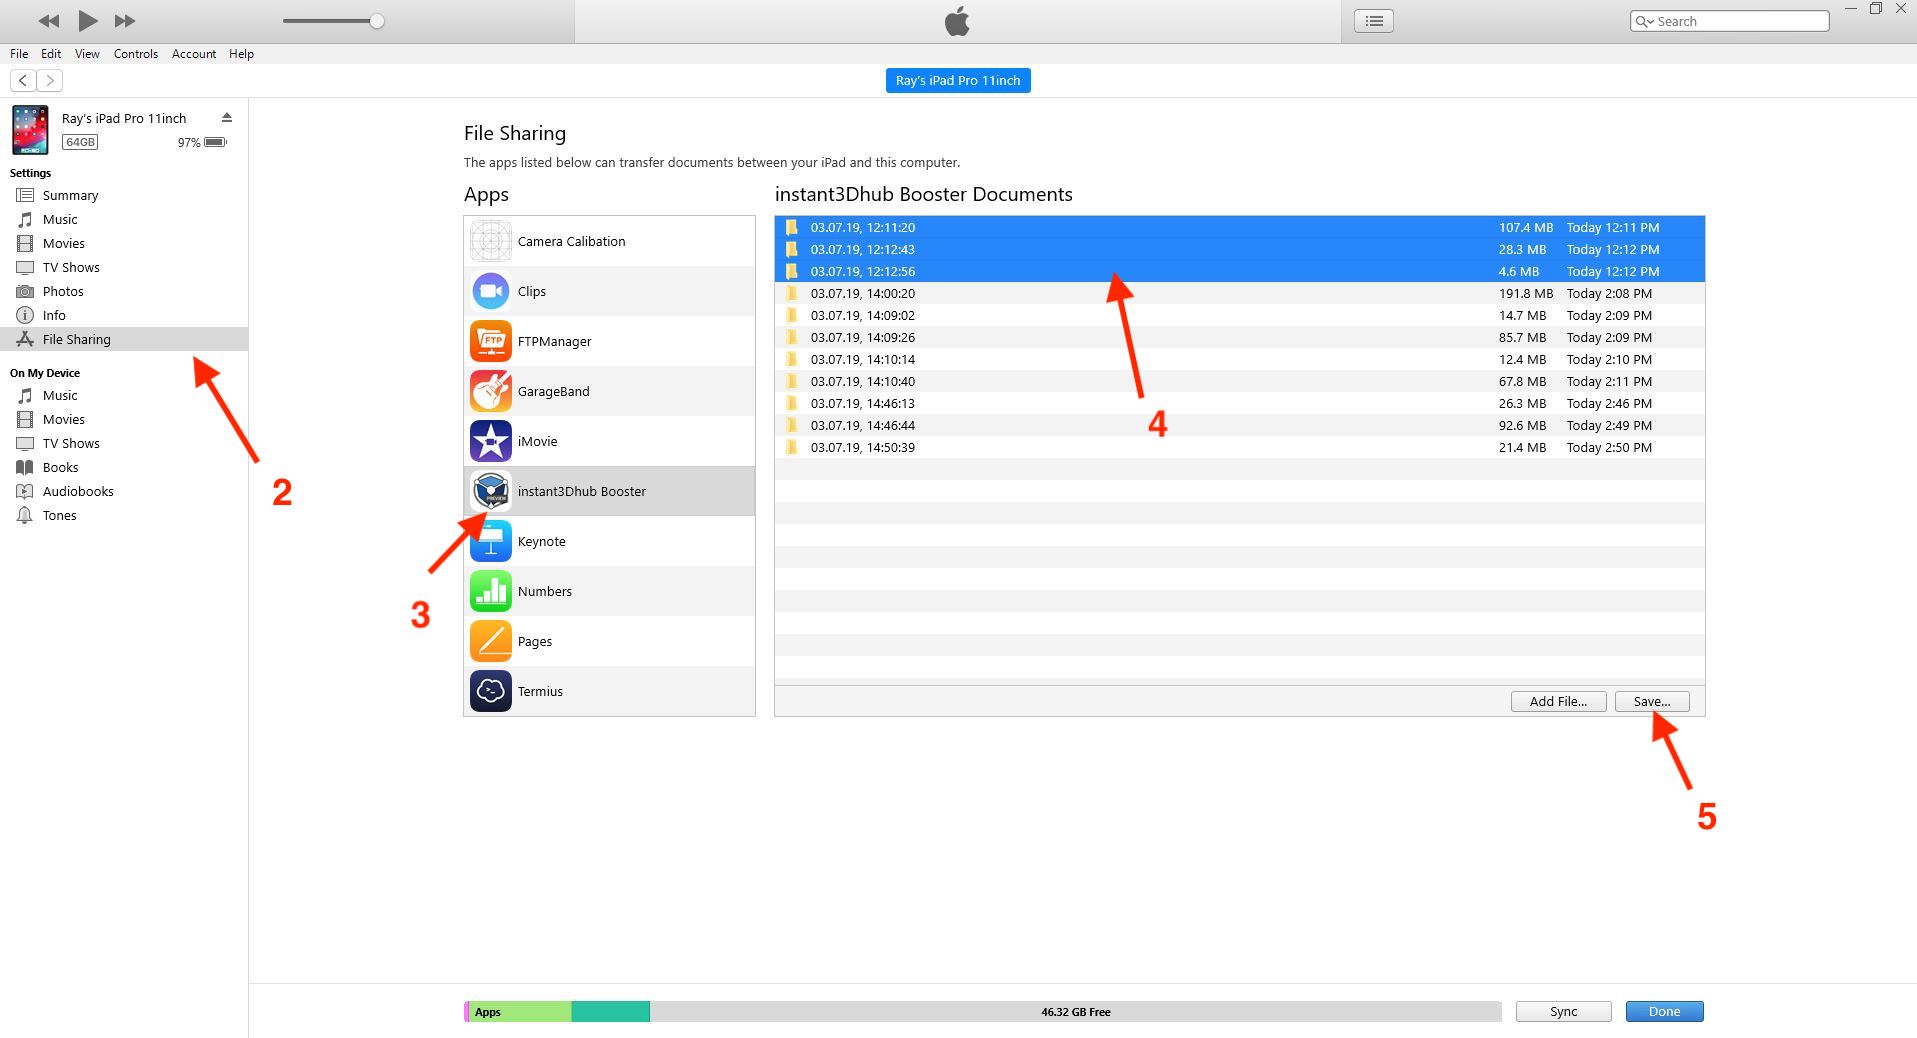This screenshot has height=1038, width=1917.
Task: Select the Keynote app icon
Action: tap(491, 541)
